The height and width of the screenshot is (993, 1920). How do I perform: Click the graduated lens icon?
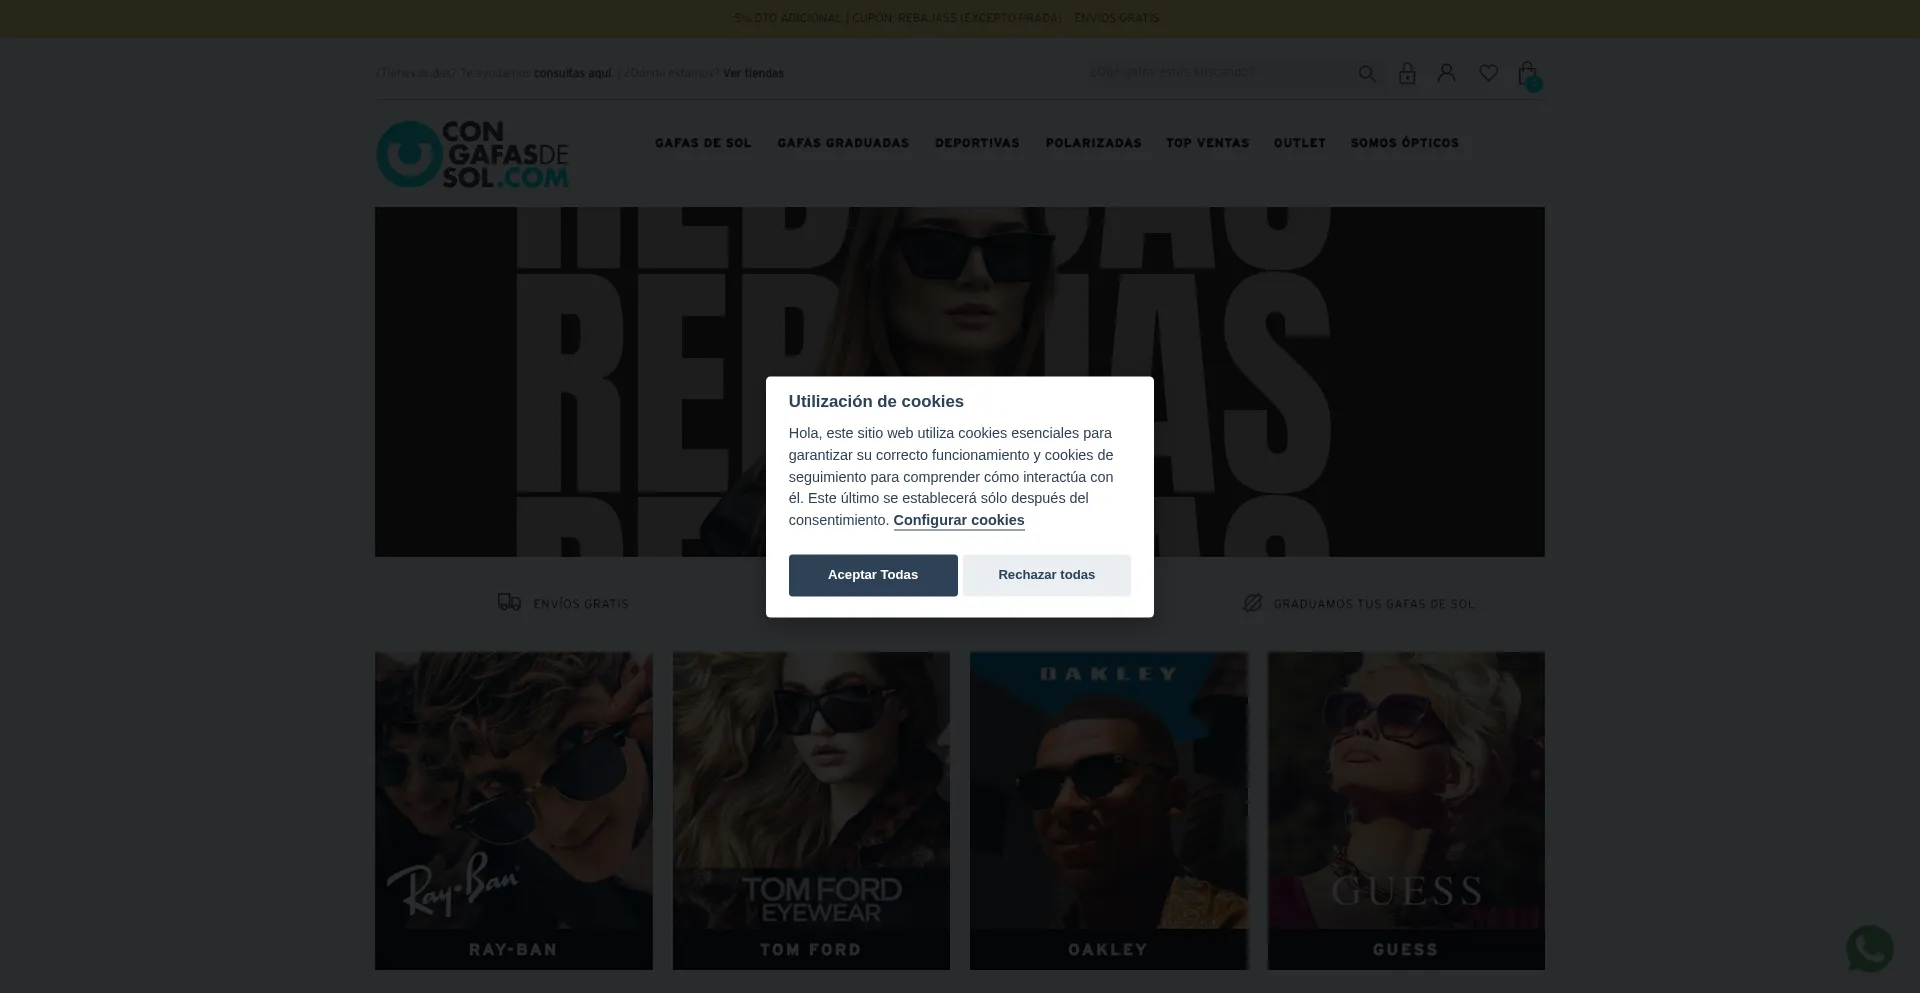[x=1252, y=603]
